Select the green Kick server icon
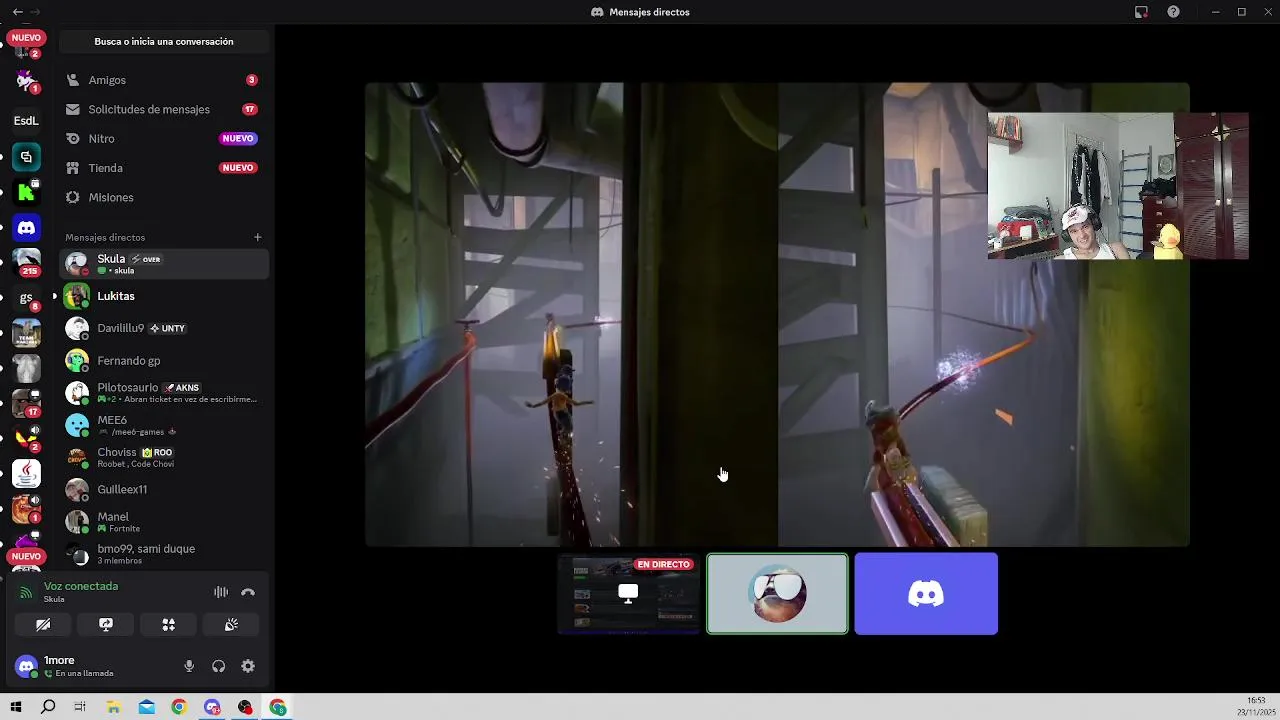This screenshot has height=720, width=1280. pos(26,192)
